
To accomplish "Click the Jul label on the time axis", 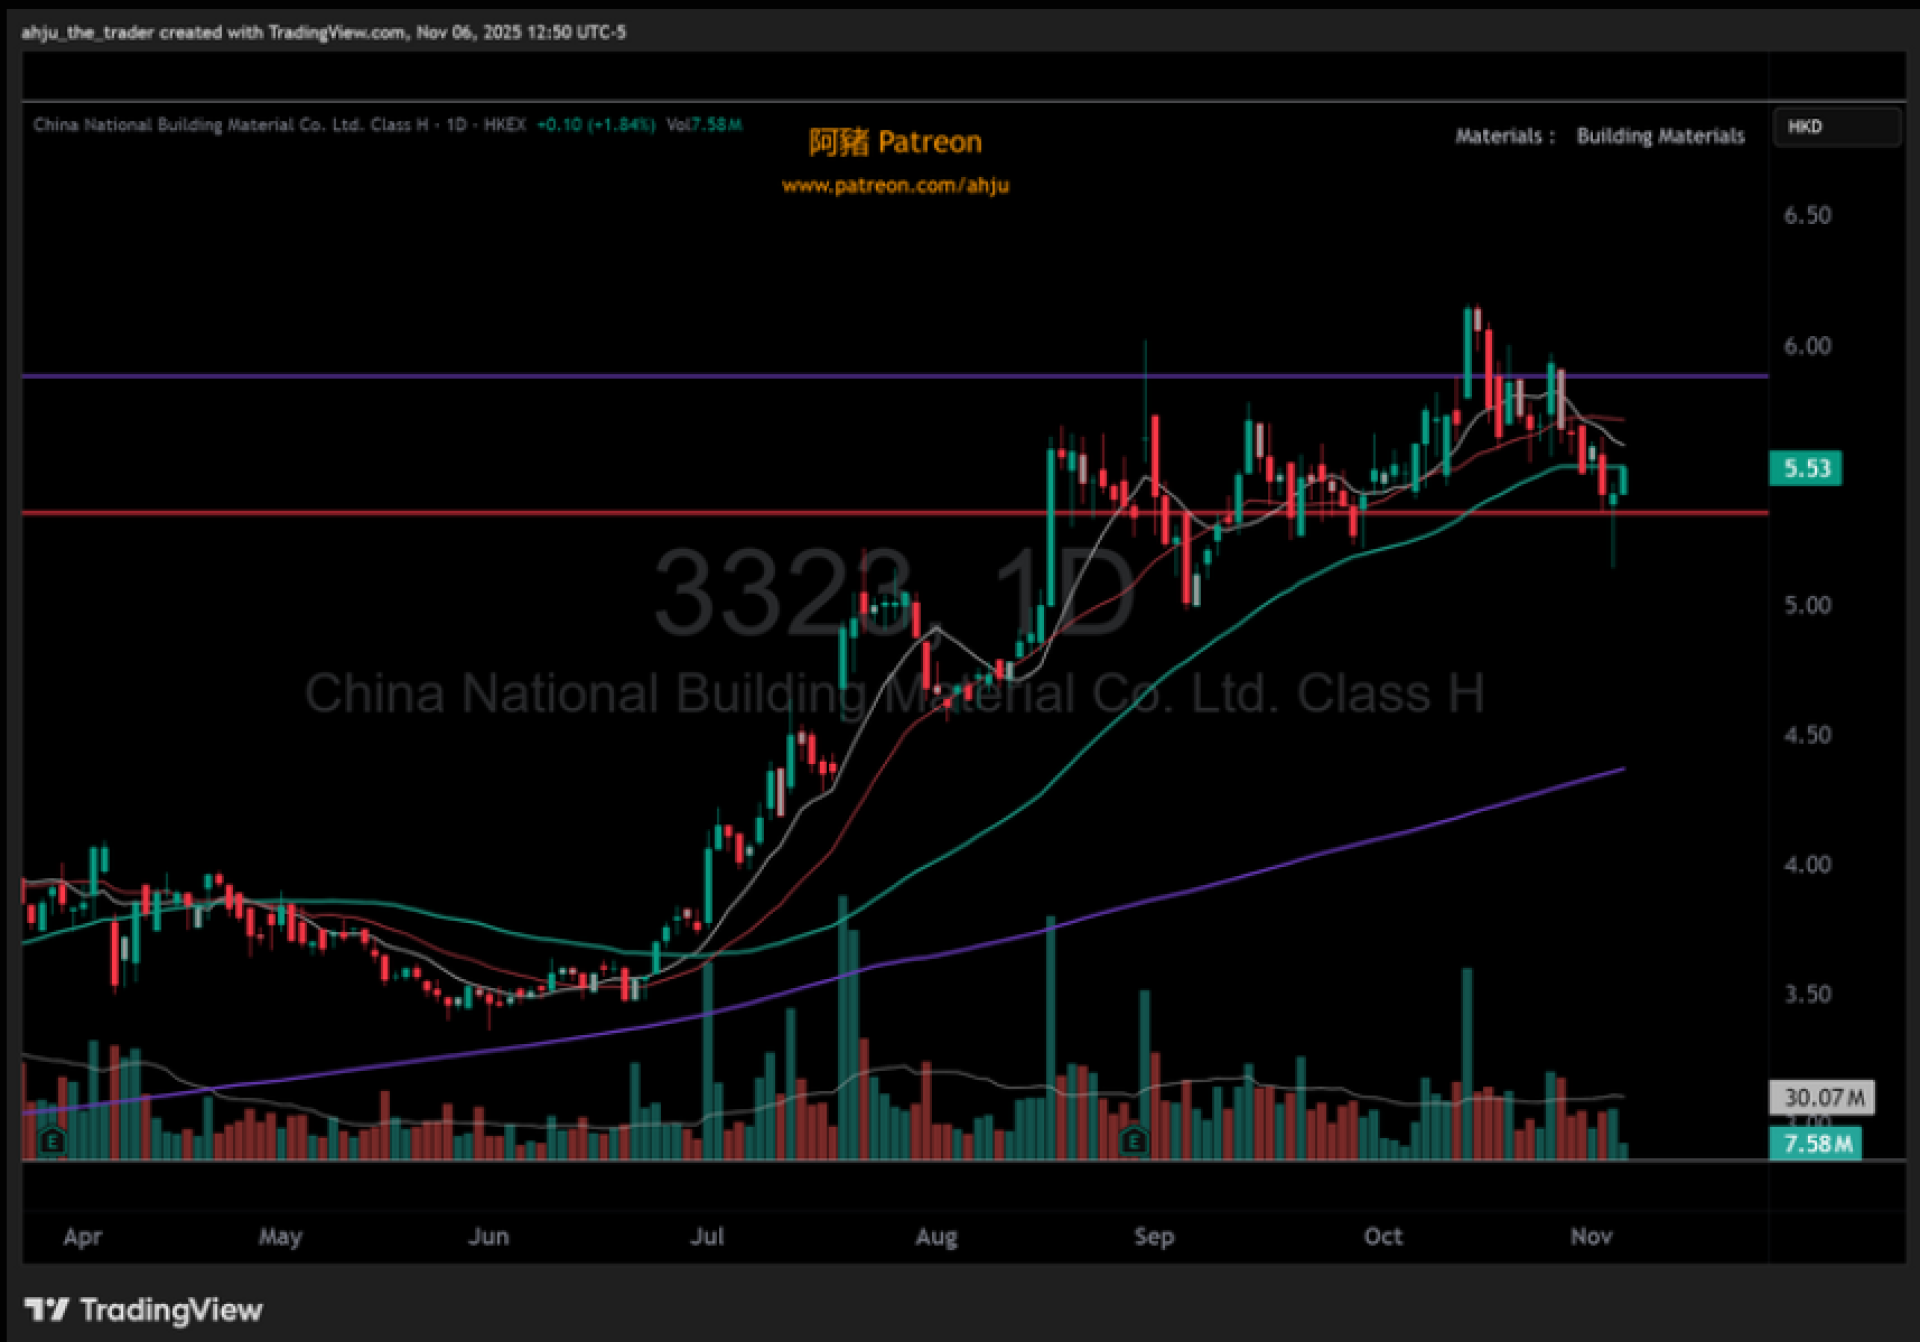I will [707, 1237].
